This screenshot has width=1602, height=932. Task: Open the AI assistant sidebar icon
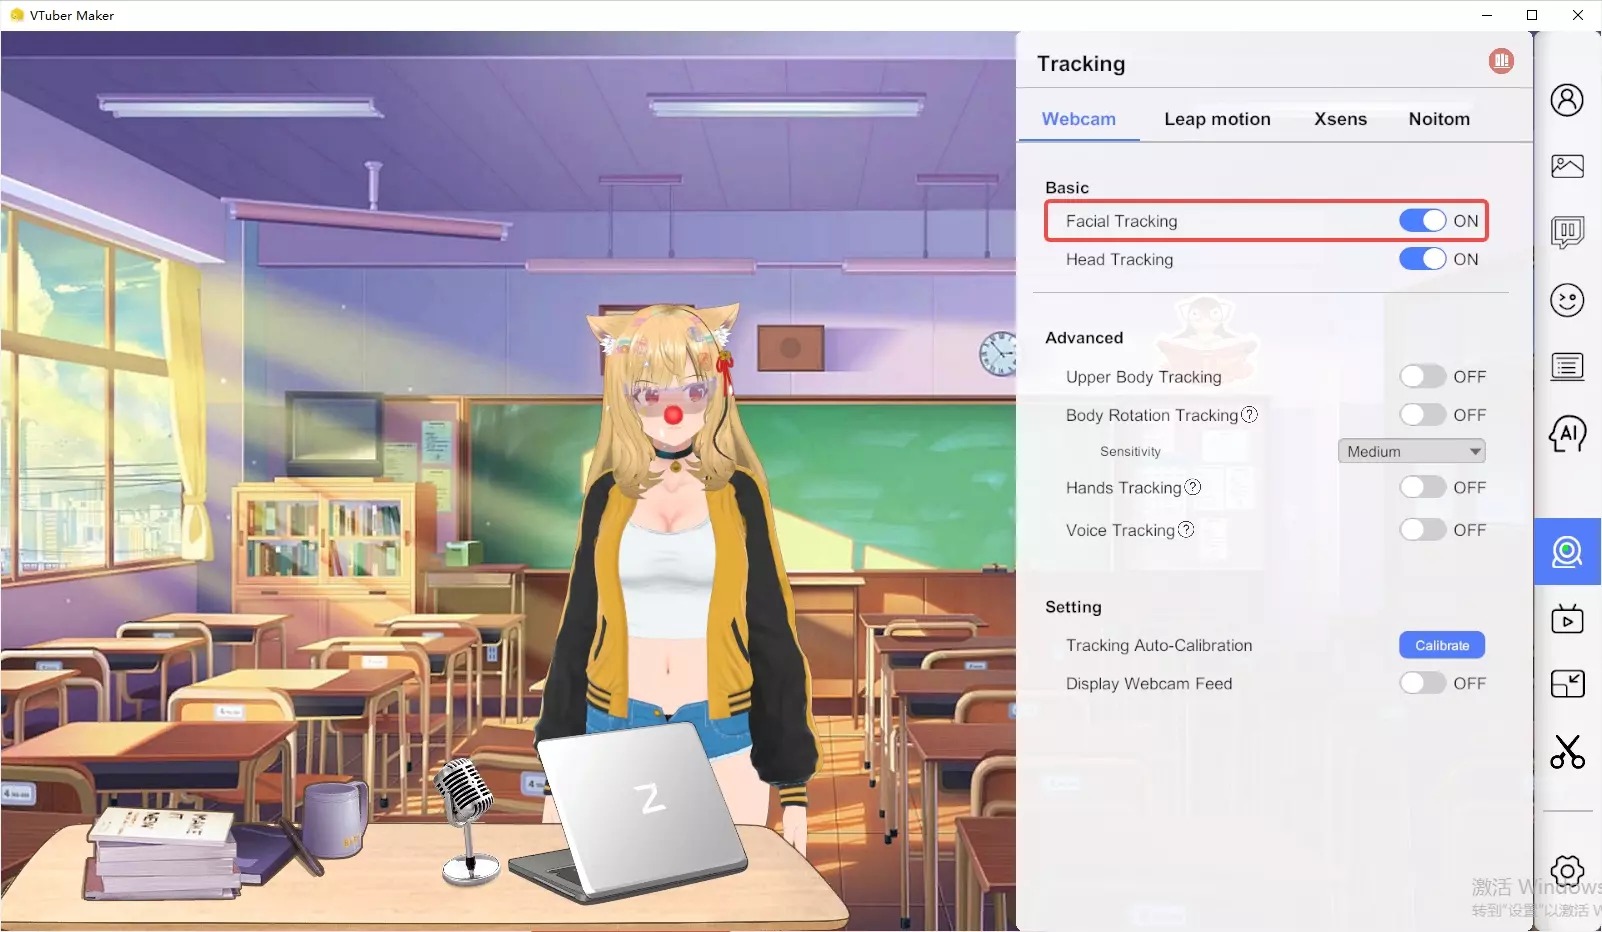click(x=1567, y=434)
